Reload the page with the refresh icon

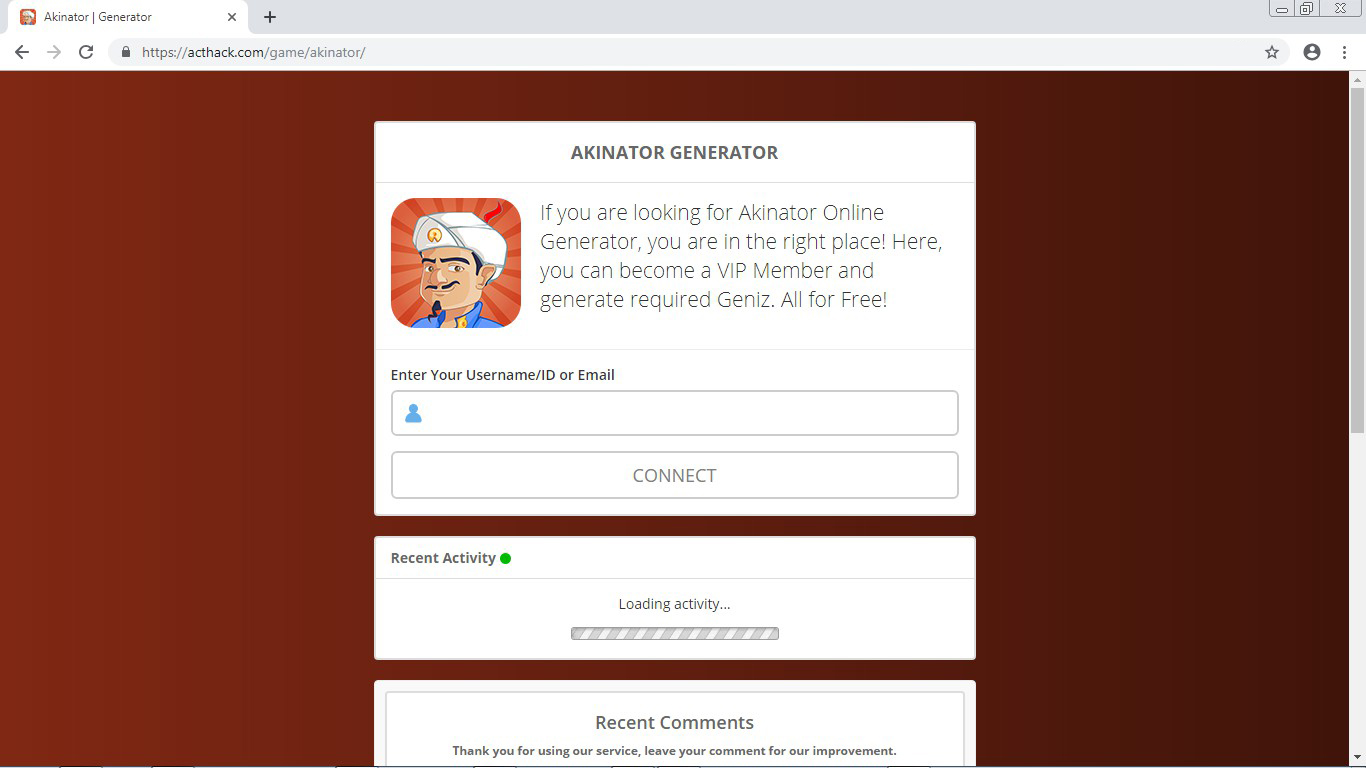click(x=86, y=52)
